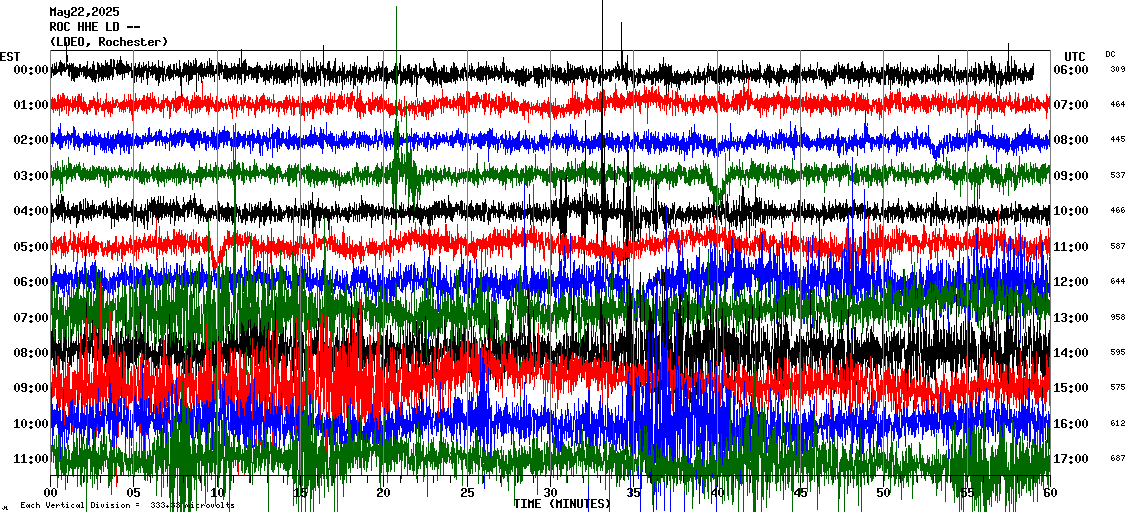Screen dimensions: 1130x519
Task: Select the 05:00 EST row label
Action: [x=32, y=247]
